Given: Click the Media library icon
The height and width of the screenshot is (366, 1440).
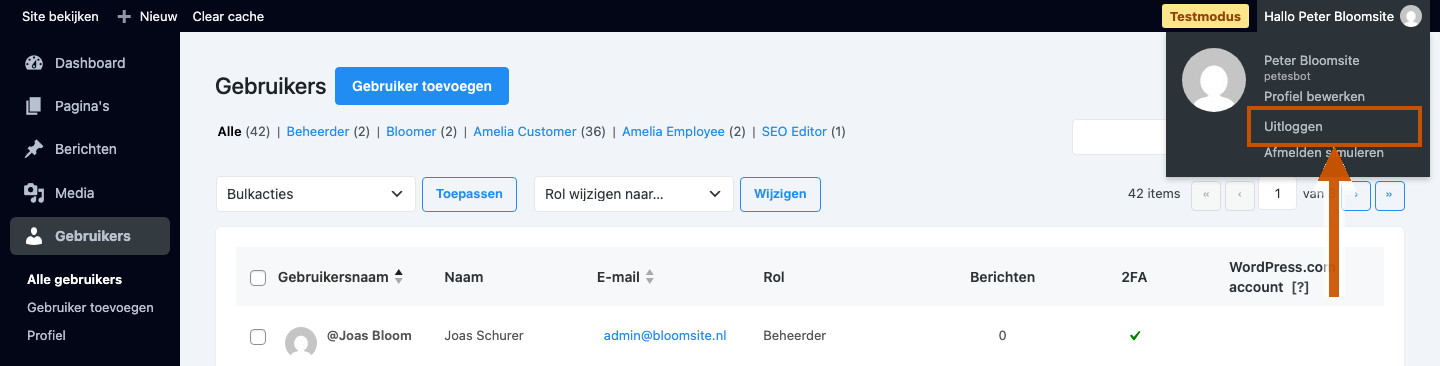Looking at the screenshot, I should click(35, 193).
